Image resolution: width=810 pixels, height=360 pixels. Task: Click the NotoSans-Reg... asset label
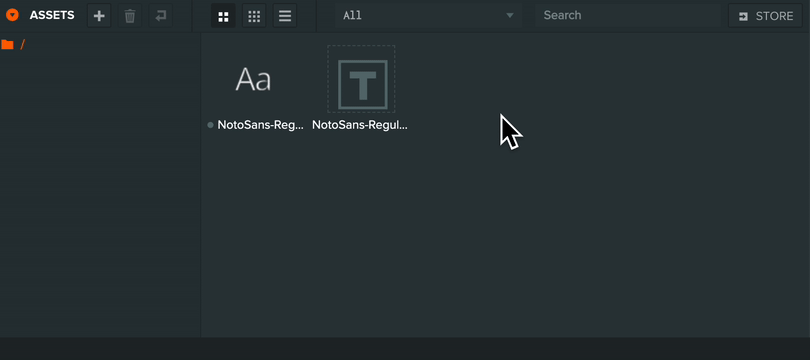[260, 125]
